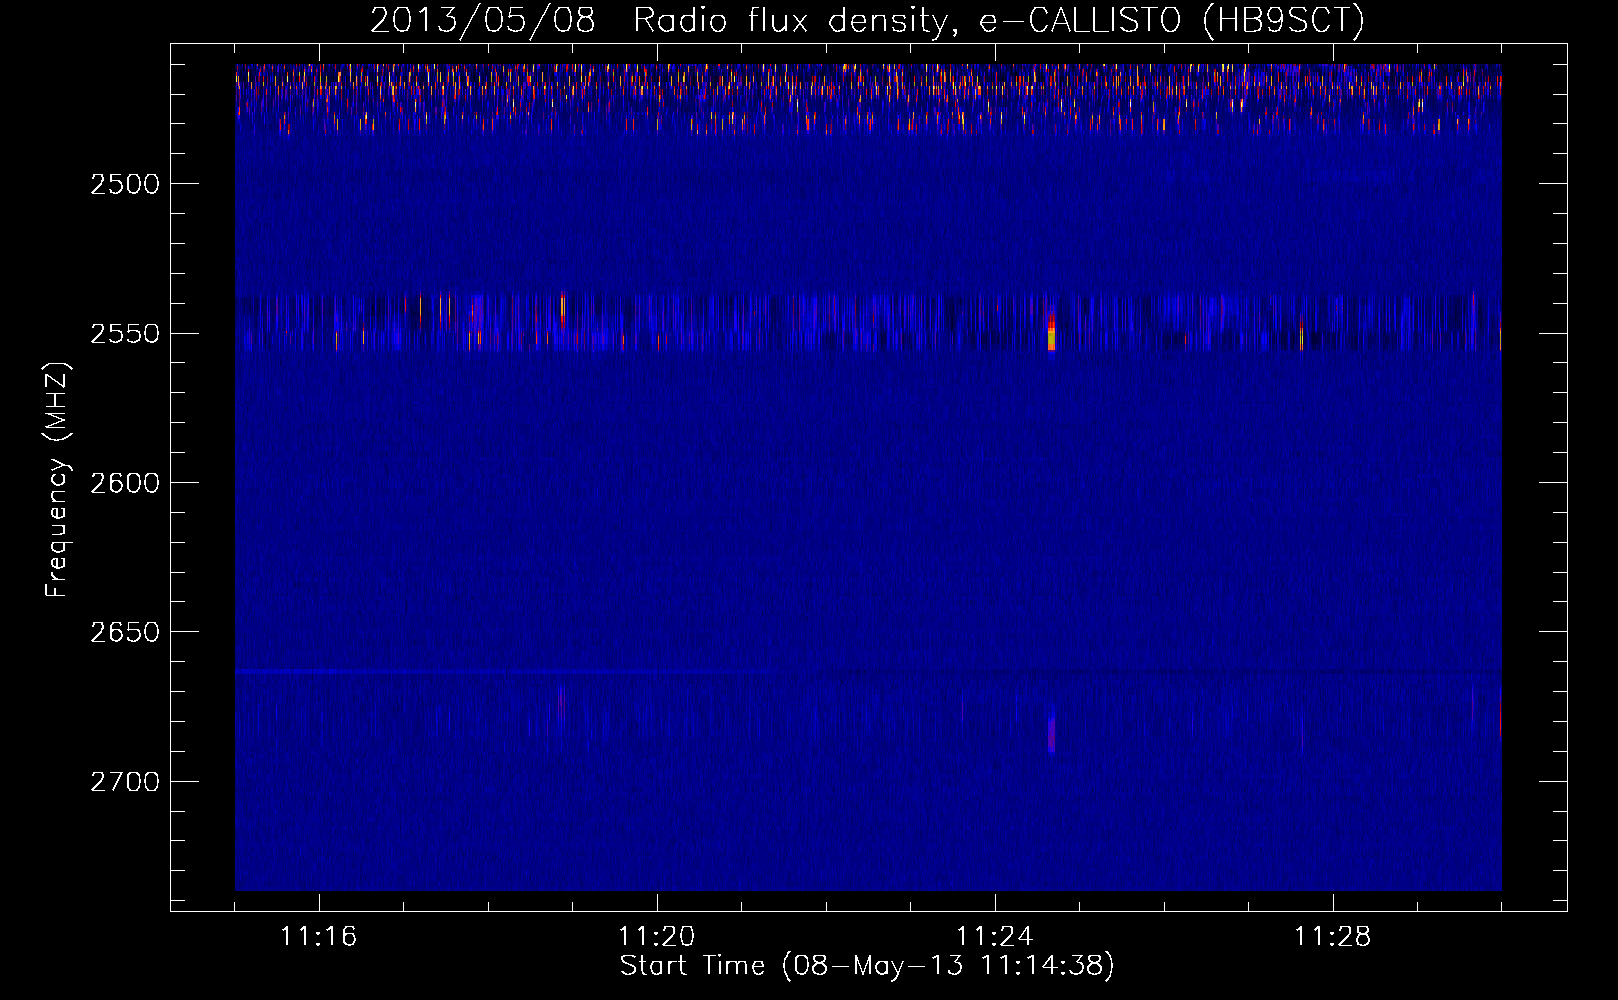Click the 2600 frequency tick label

(125, 483)
